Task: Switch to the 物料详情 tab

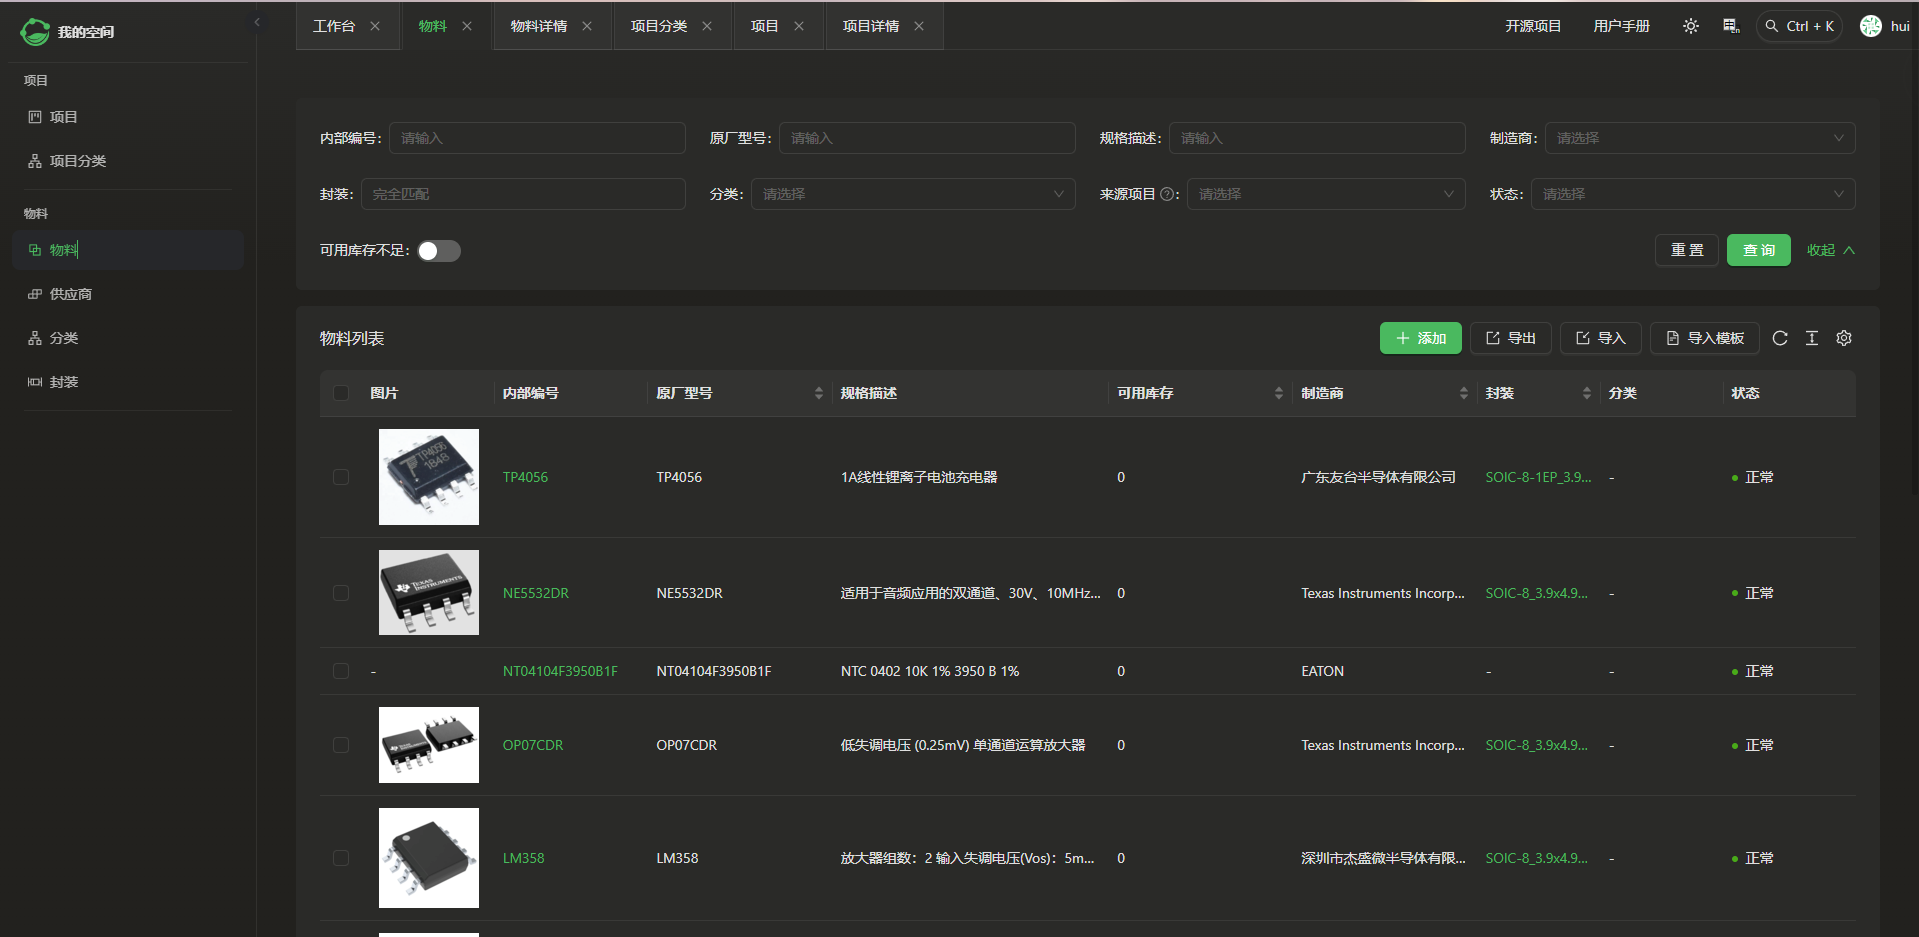Action: click(539, 26)
